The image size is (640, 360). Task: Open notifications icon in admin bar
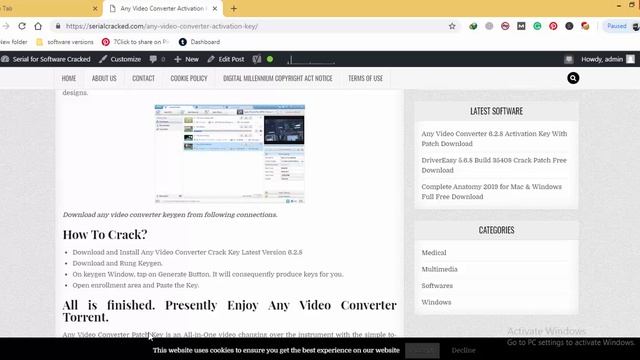click(x=569, y=59)
